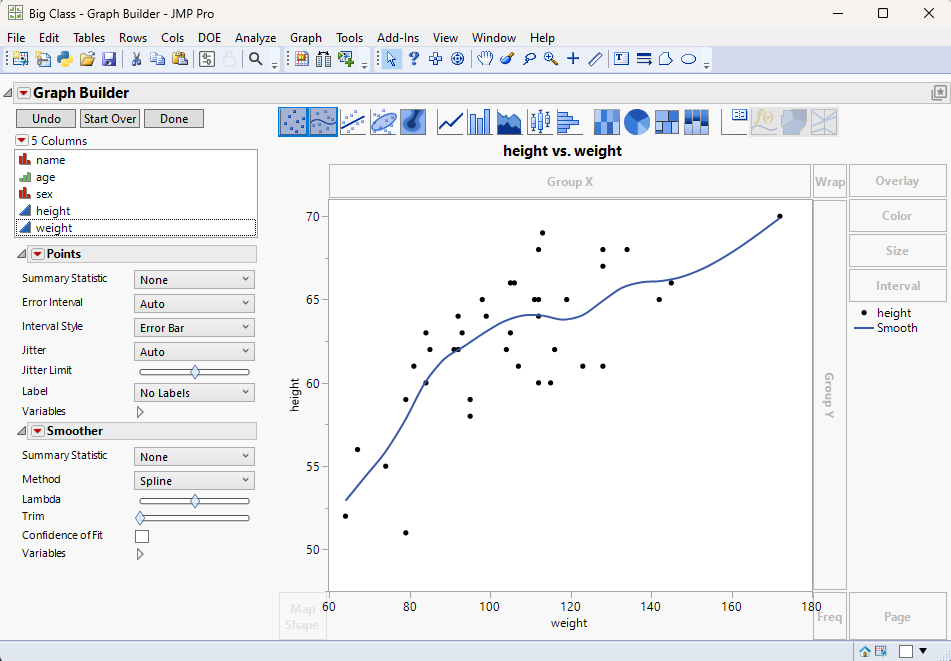Expand Variables under the Smoother section

coord(140,554)
